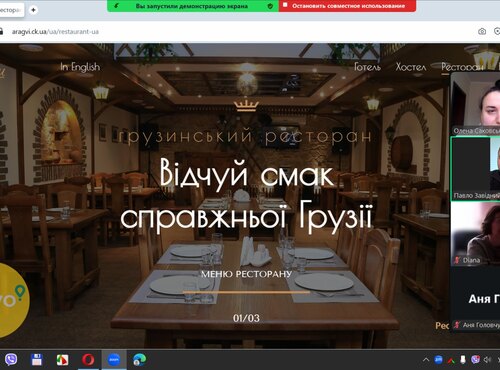Click the lightning icon in the sharing bar

point(116,6)
